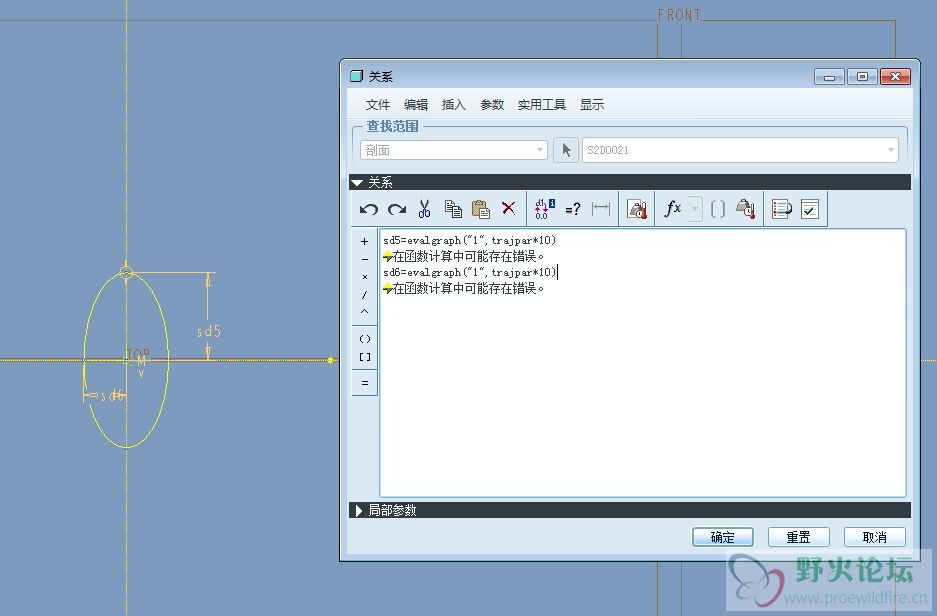Screen dimensions: 937x616
Task: Select the weight-with-clock units icon
Action: [x=745, y=209]
